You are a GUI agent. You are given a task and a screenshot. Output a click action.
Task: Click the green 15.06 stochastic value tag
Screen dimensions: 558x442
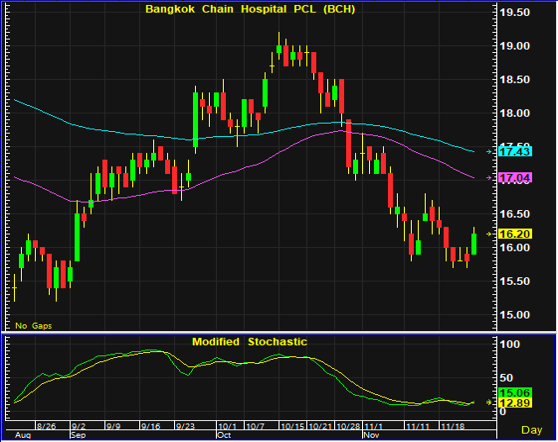click(515, 393)
